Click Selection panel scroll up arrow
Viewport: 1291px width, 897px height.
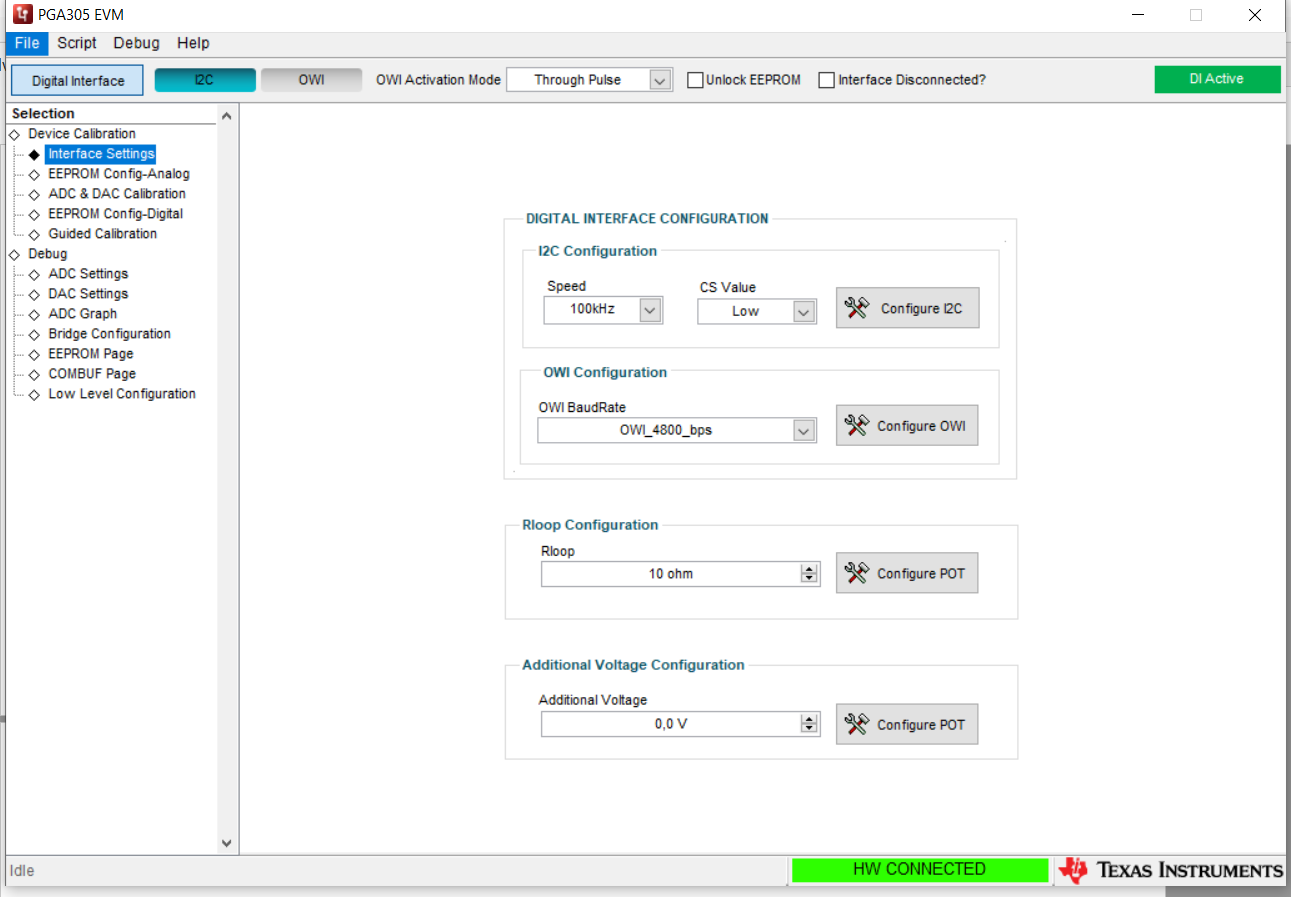(226, 116)
